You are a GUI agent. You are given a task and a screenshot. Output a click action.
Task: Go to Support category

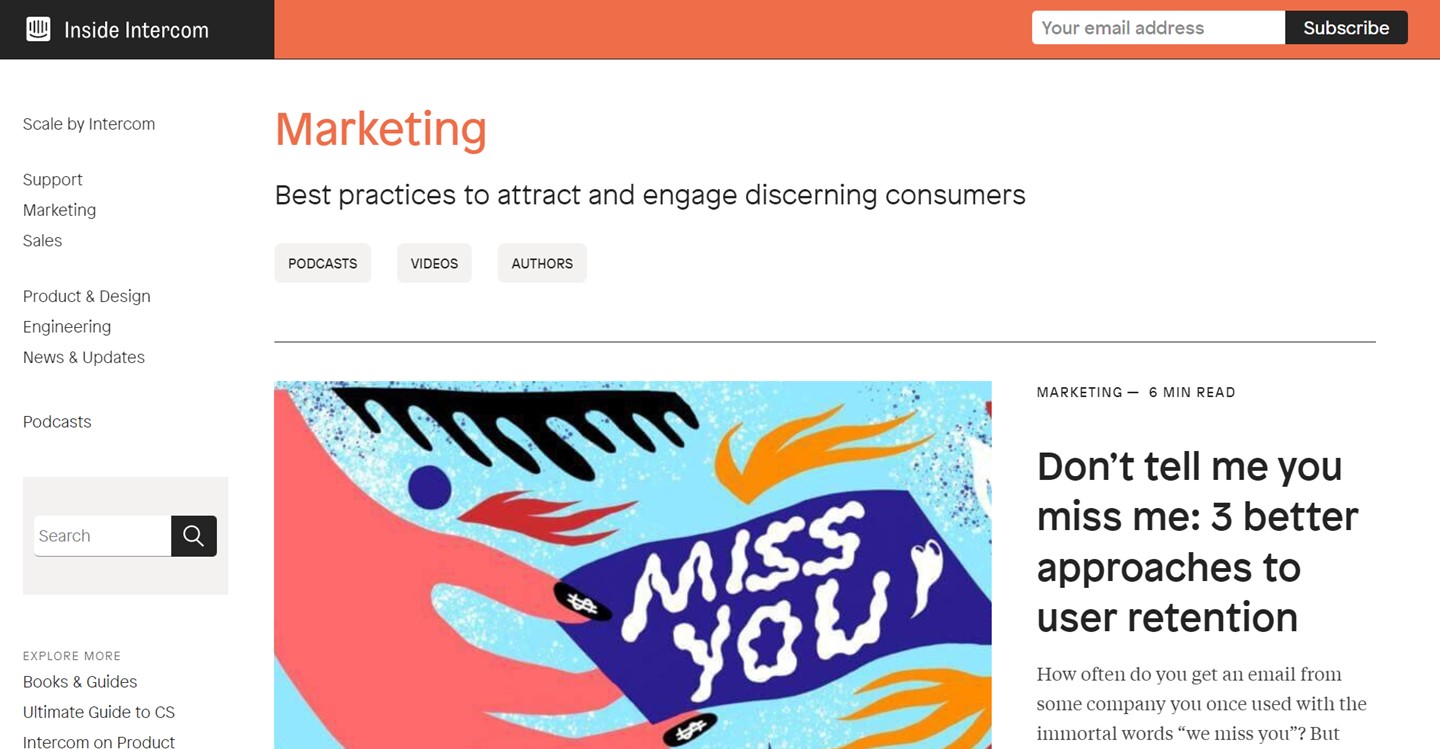[x=53, y=180]
